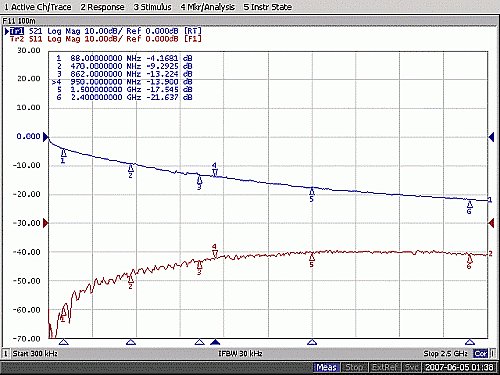
Task: Click the blue reference arrow on right edge
Action: pyautogui.click(x=491, y=137)
